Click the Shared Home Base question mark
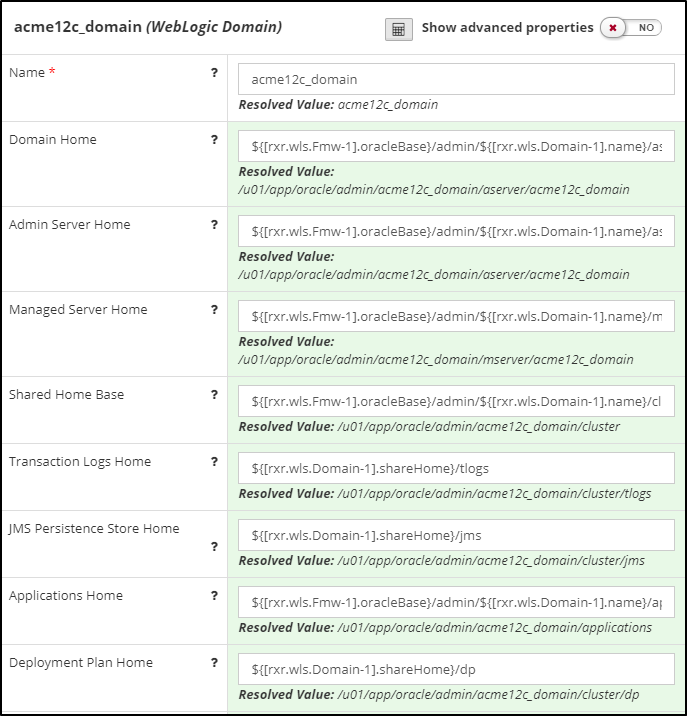 tap(214, 395)
